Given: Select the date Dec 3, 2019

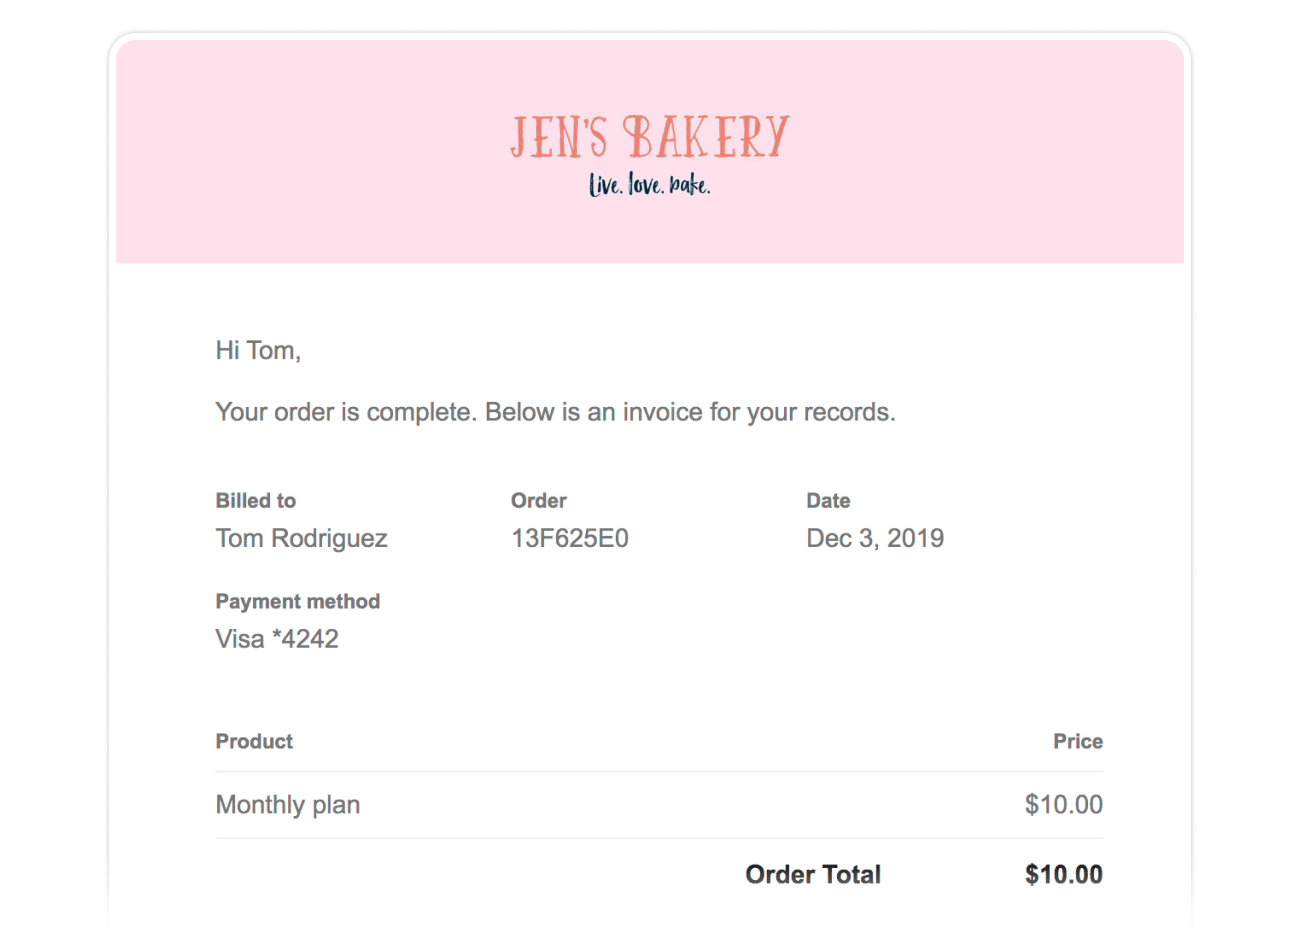Looking at the screenshot, I should (x=875, y=539).
